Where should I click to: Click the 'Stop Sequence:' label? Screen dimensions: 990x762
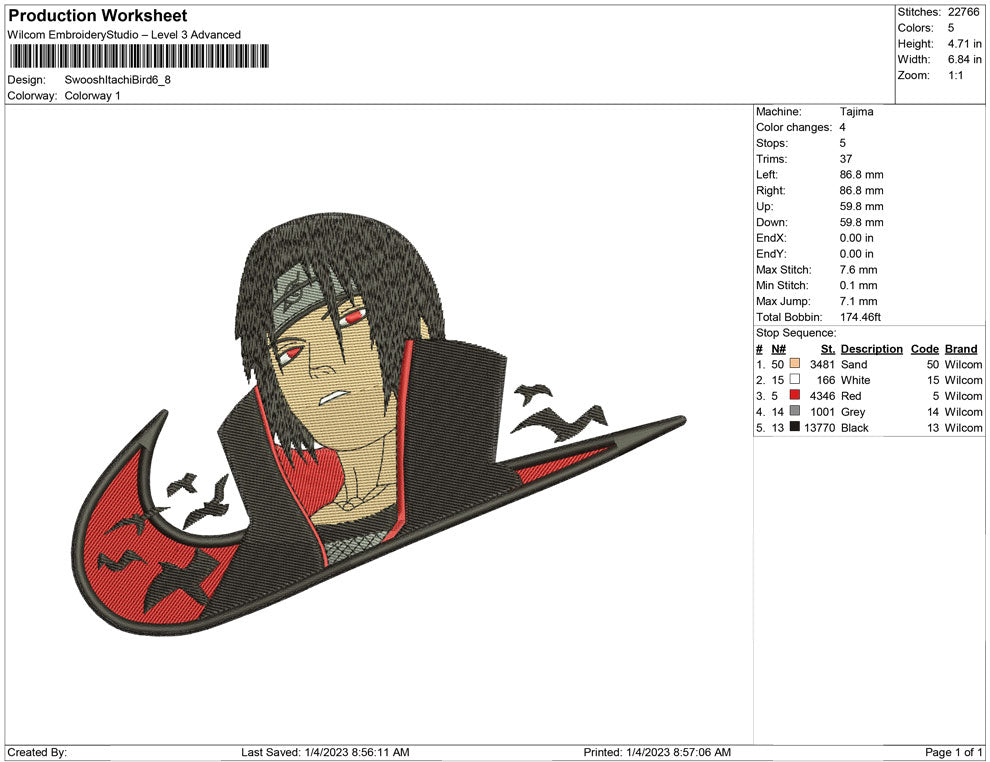tap(796, 333)
